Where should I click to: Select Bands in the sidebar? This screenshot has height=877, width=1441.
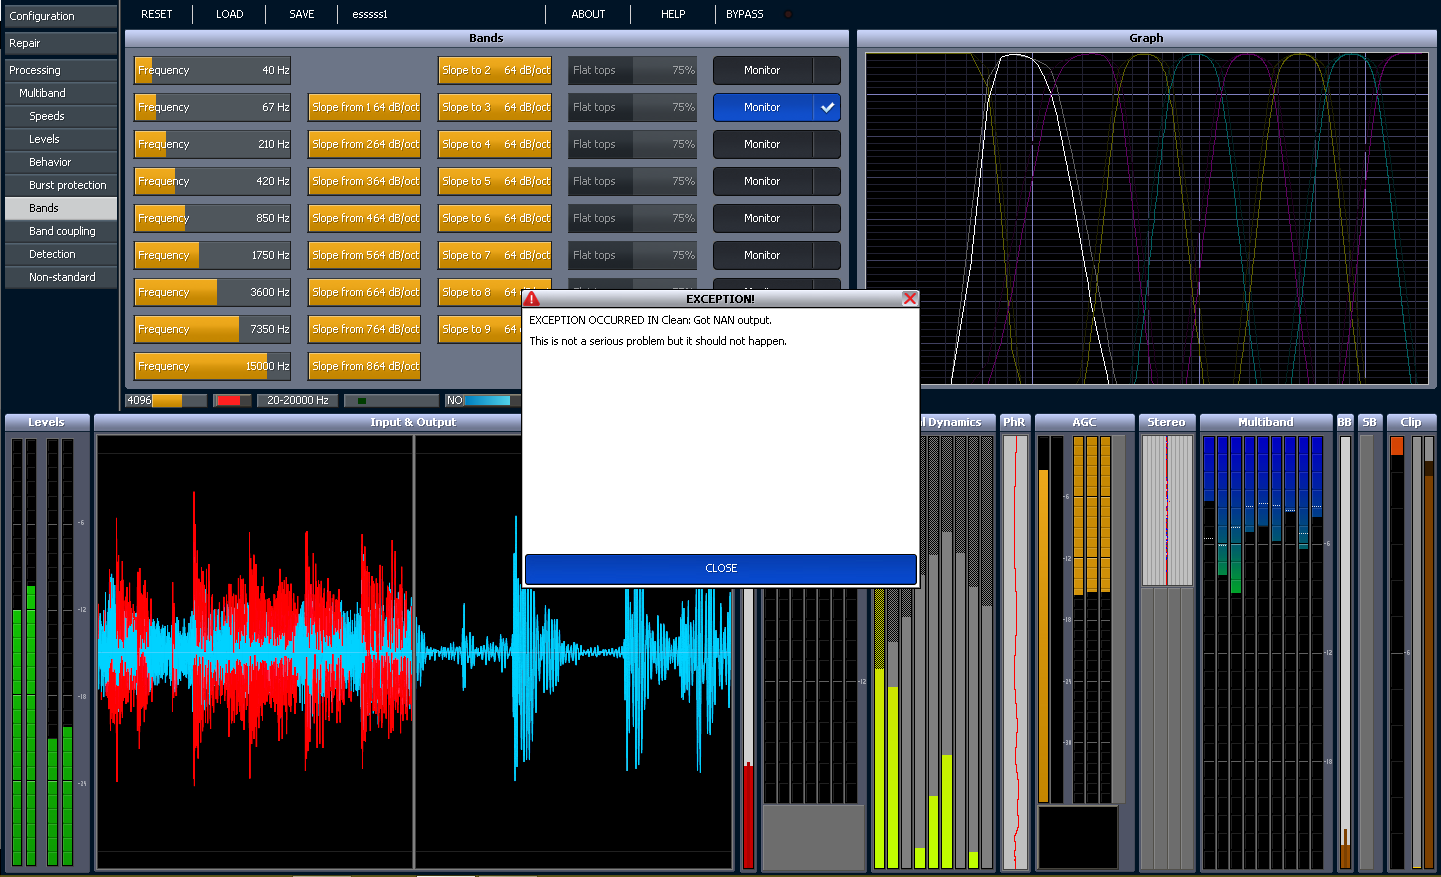point(61,208)
